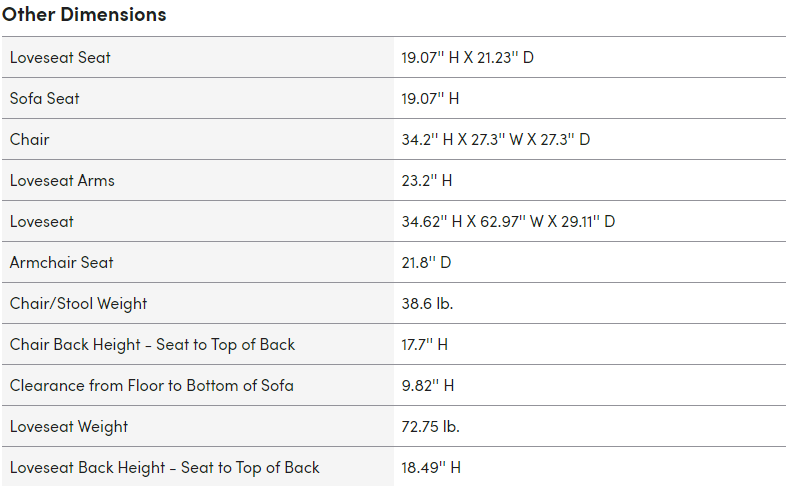The height and width of the screenshot is (486, 788).
Task: Select the Loveseat Seat row label
Action: coord(60,57)
